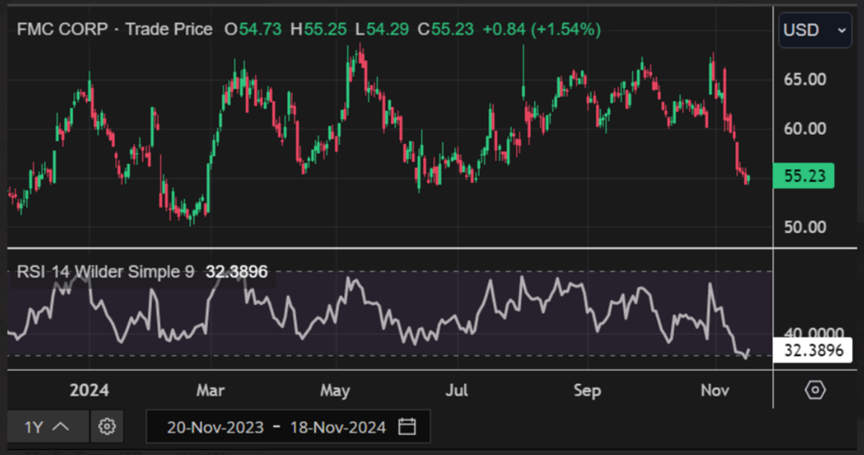
Task: Click the 65.00 price axis label
Action: tap(803, 79)
